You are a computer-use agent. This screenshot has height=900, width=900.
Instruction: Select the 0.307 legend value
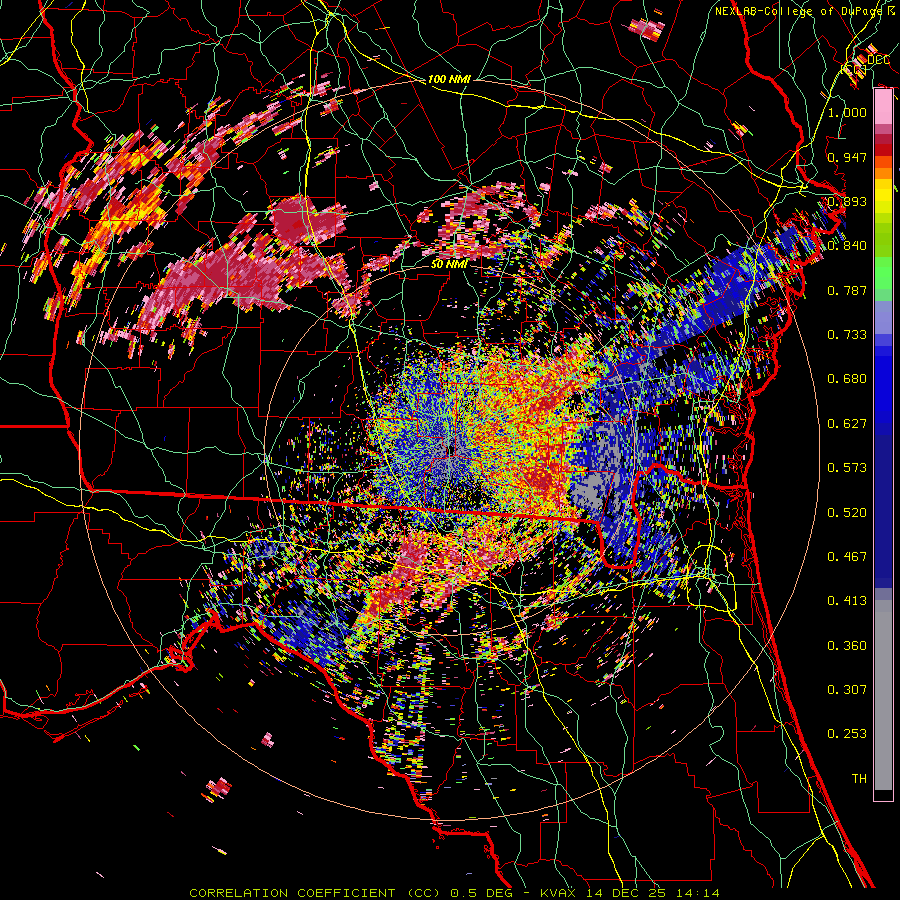[847, 690]
